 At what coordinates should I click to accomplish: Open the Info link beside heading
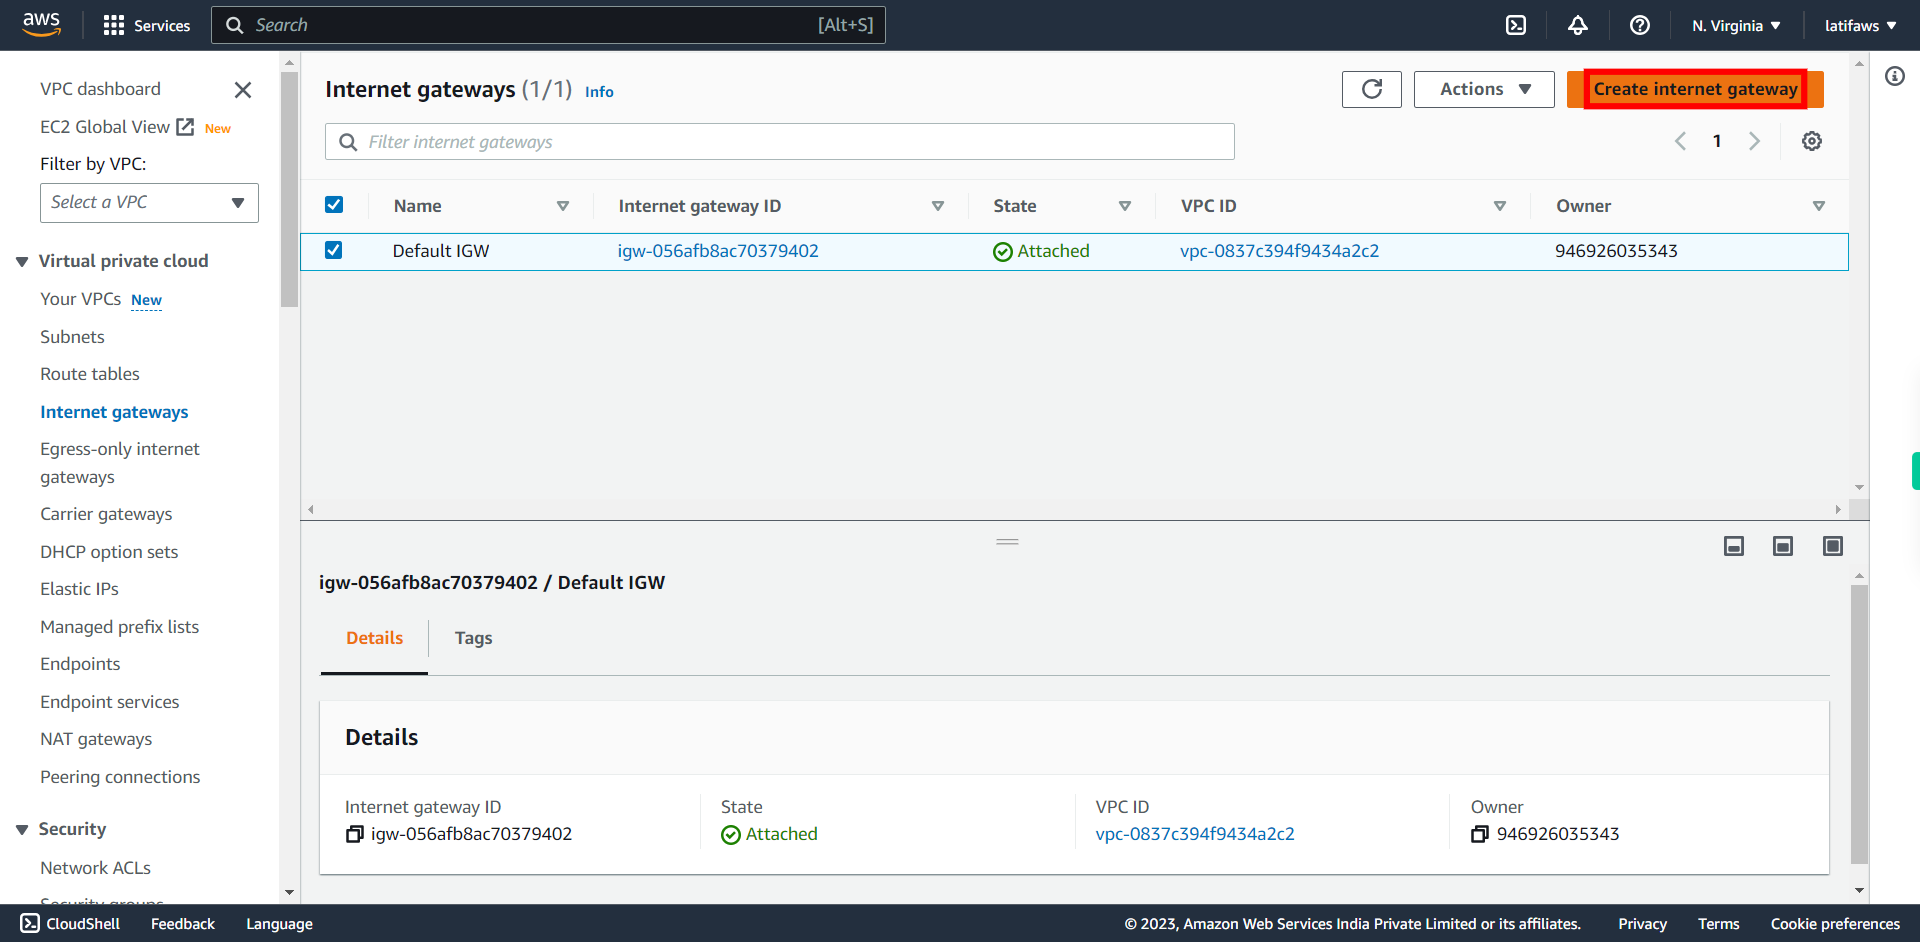599,92
